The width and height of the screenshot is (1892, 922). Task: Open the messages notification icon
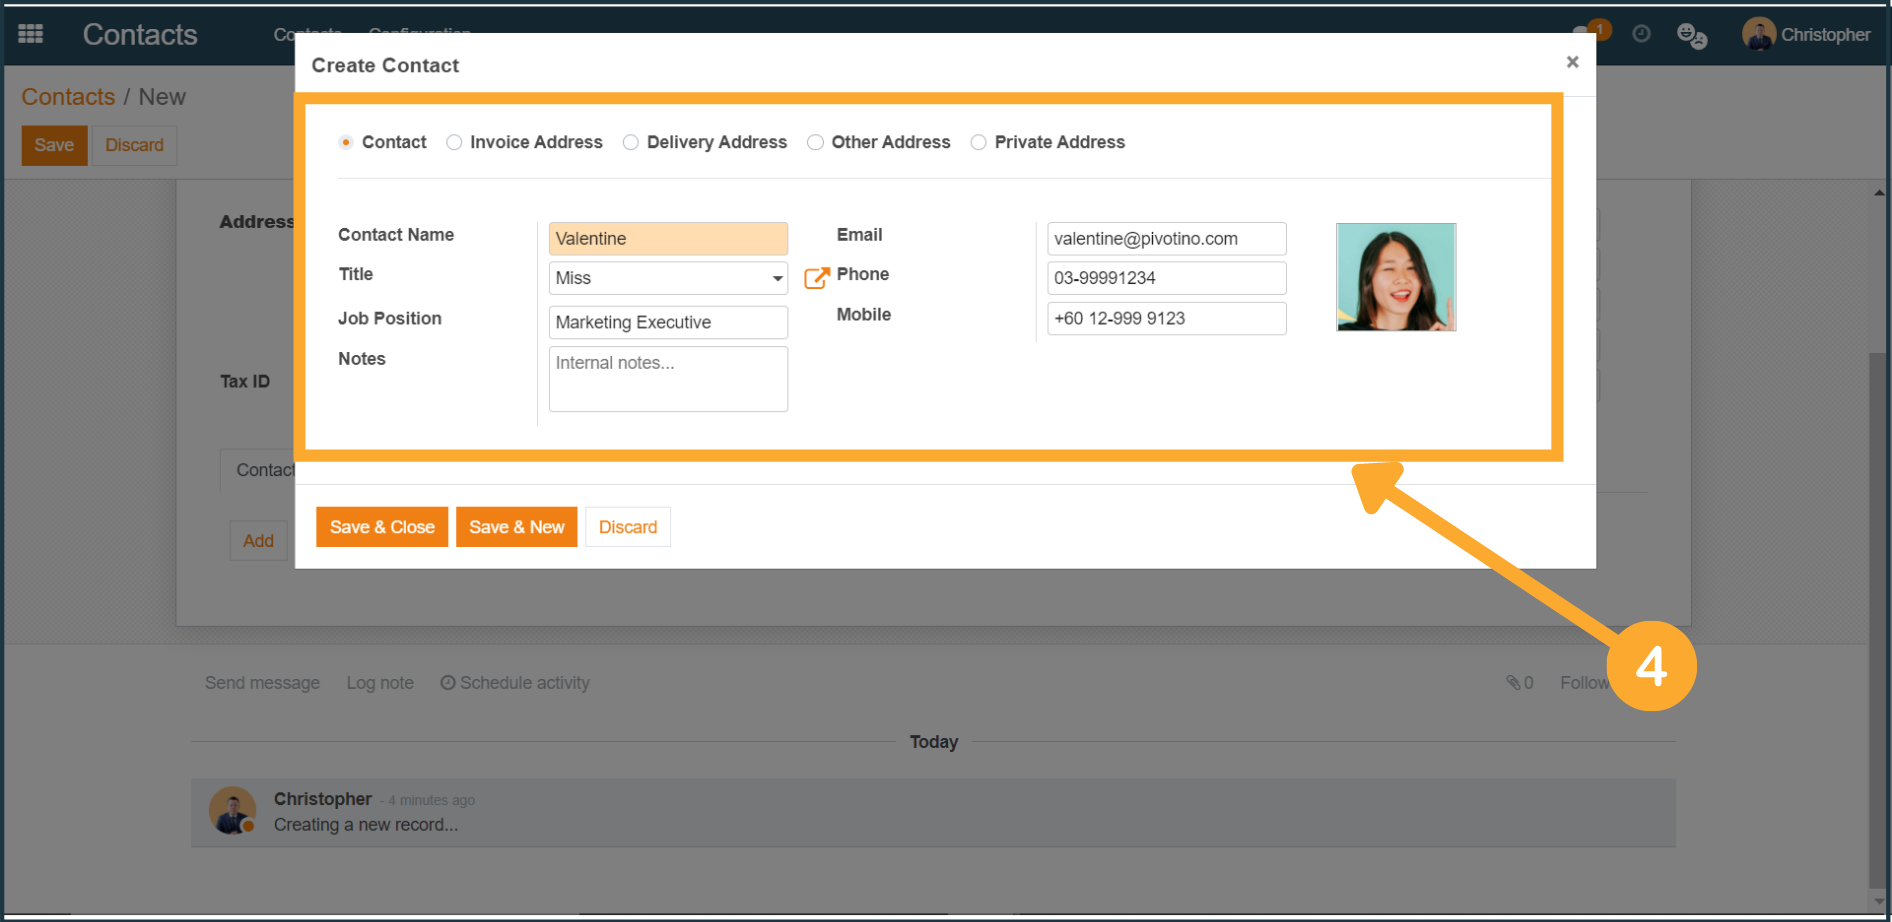pos(1583,34)
